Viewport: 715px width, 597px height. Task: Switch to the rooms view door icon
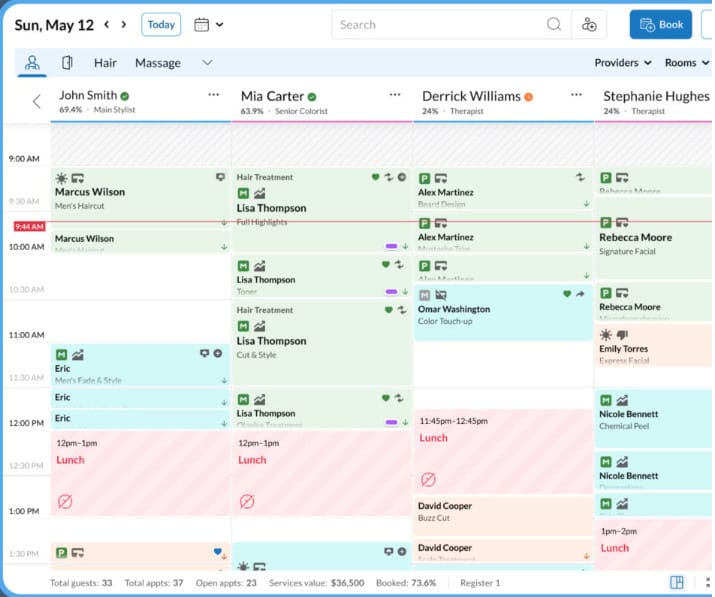(x=67, y=63)
